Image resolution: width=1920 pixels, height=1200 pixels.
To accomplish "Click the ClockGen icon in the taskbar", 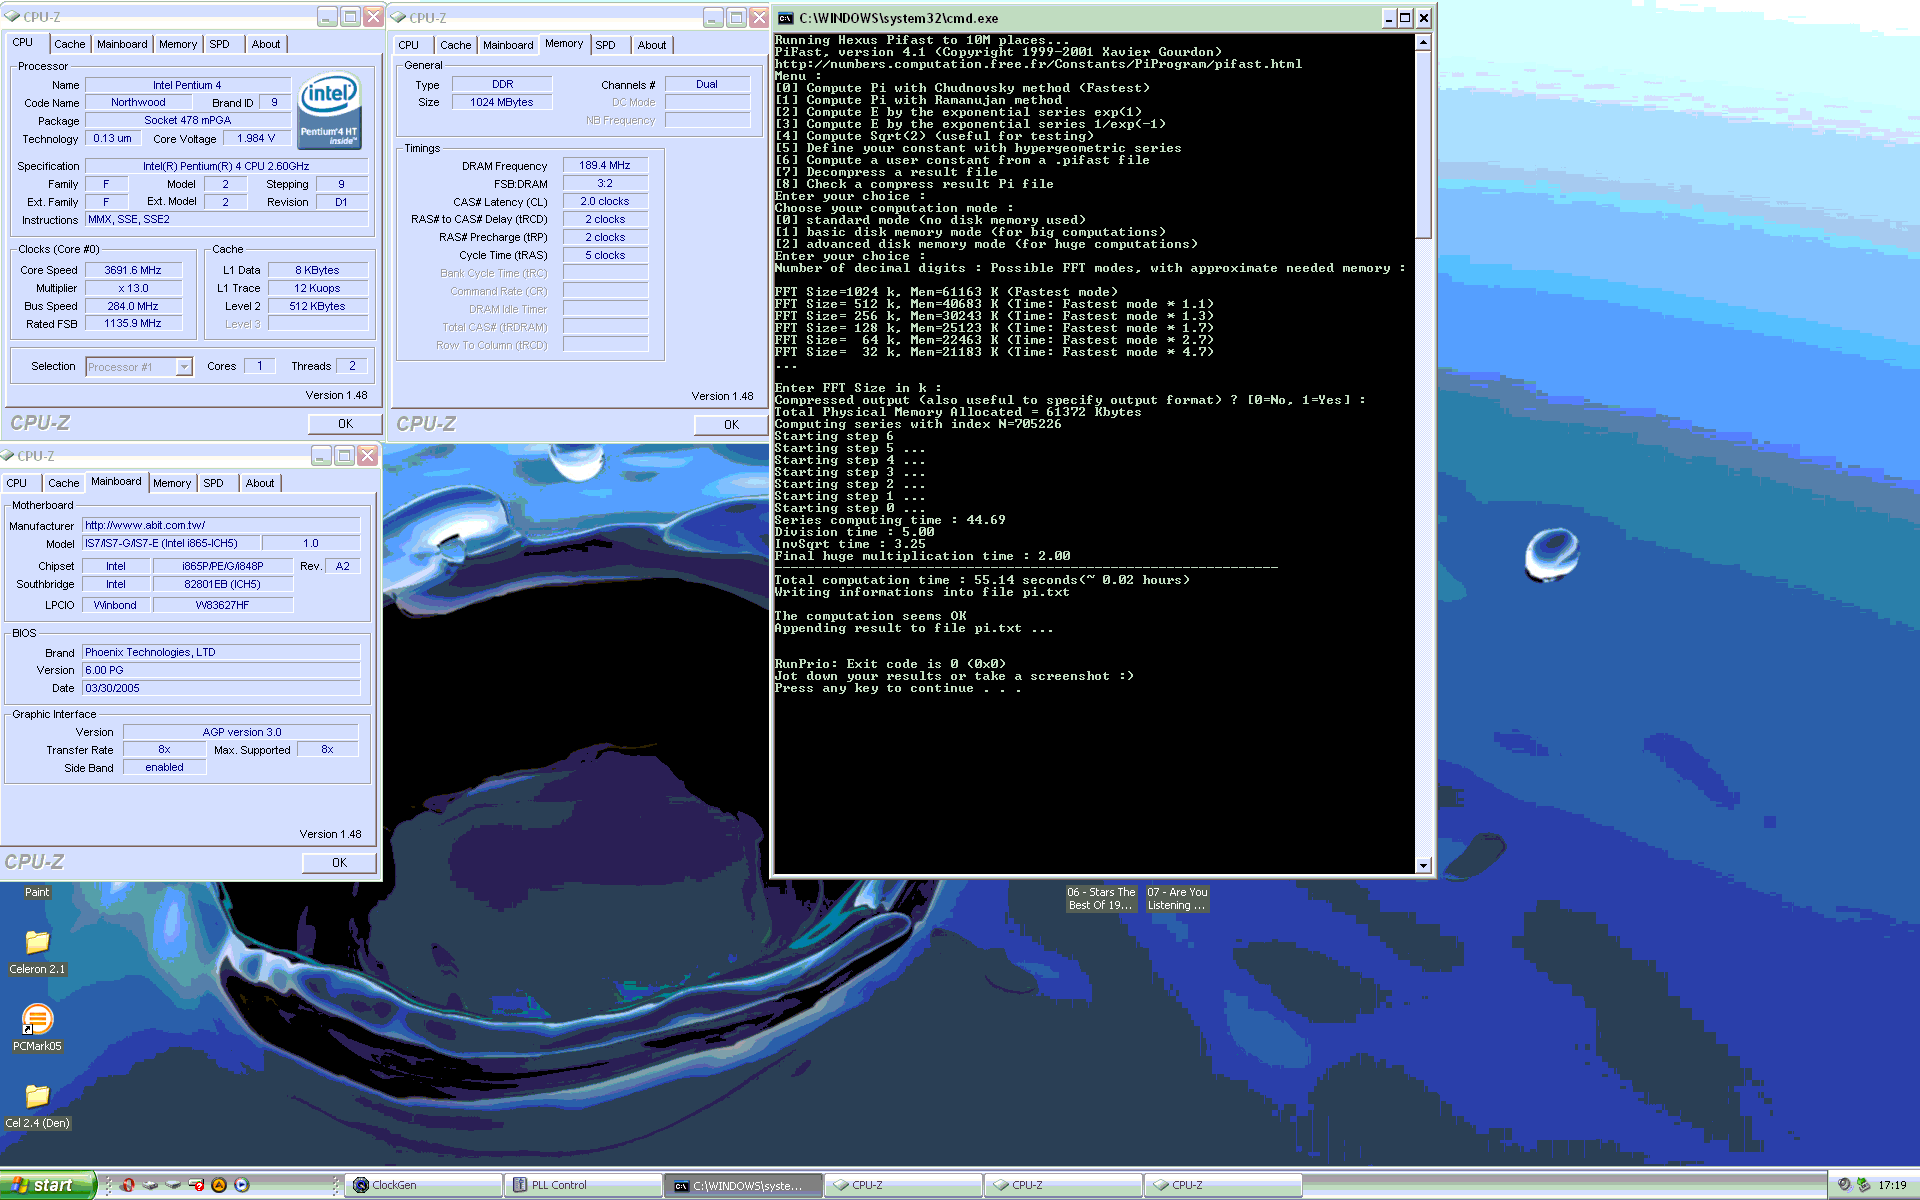I will [361, 1185].
